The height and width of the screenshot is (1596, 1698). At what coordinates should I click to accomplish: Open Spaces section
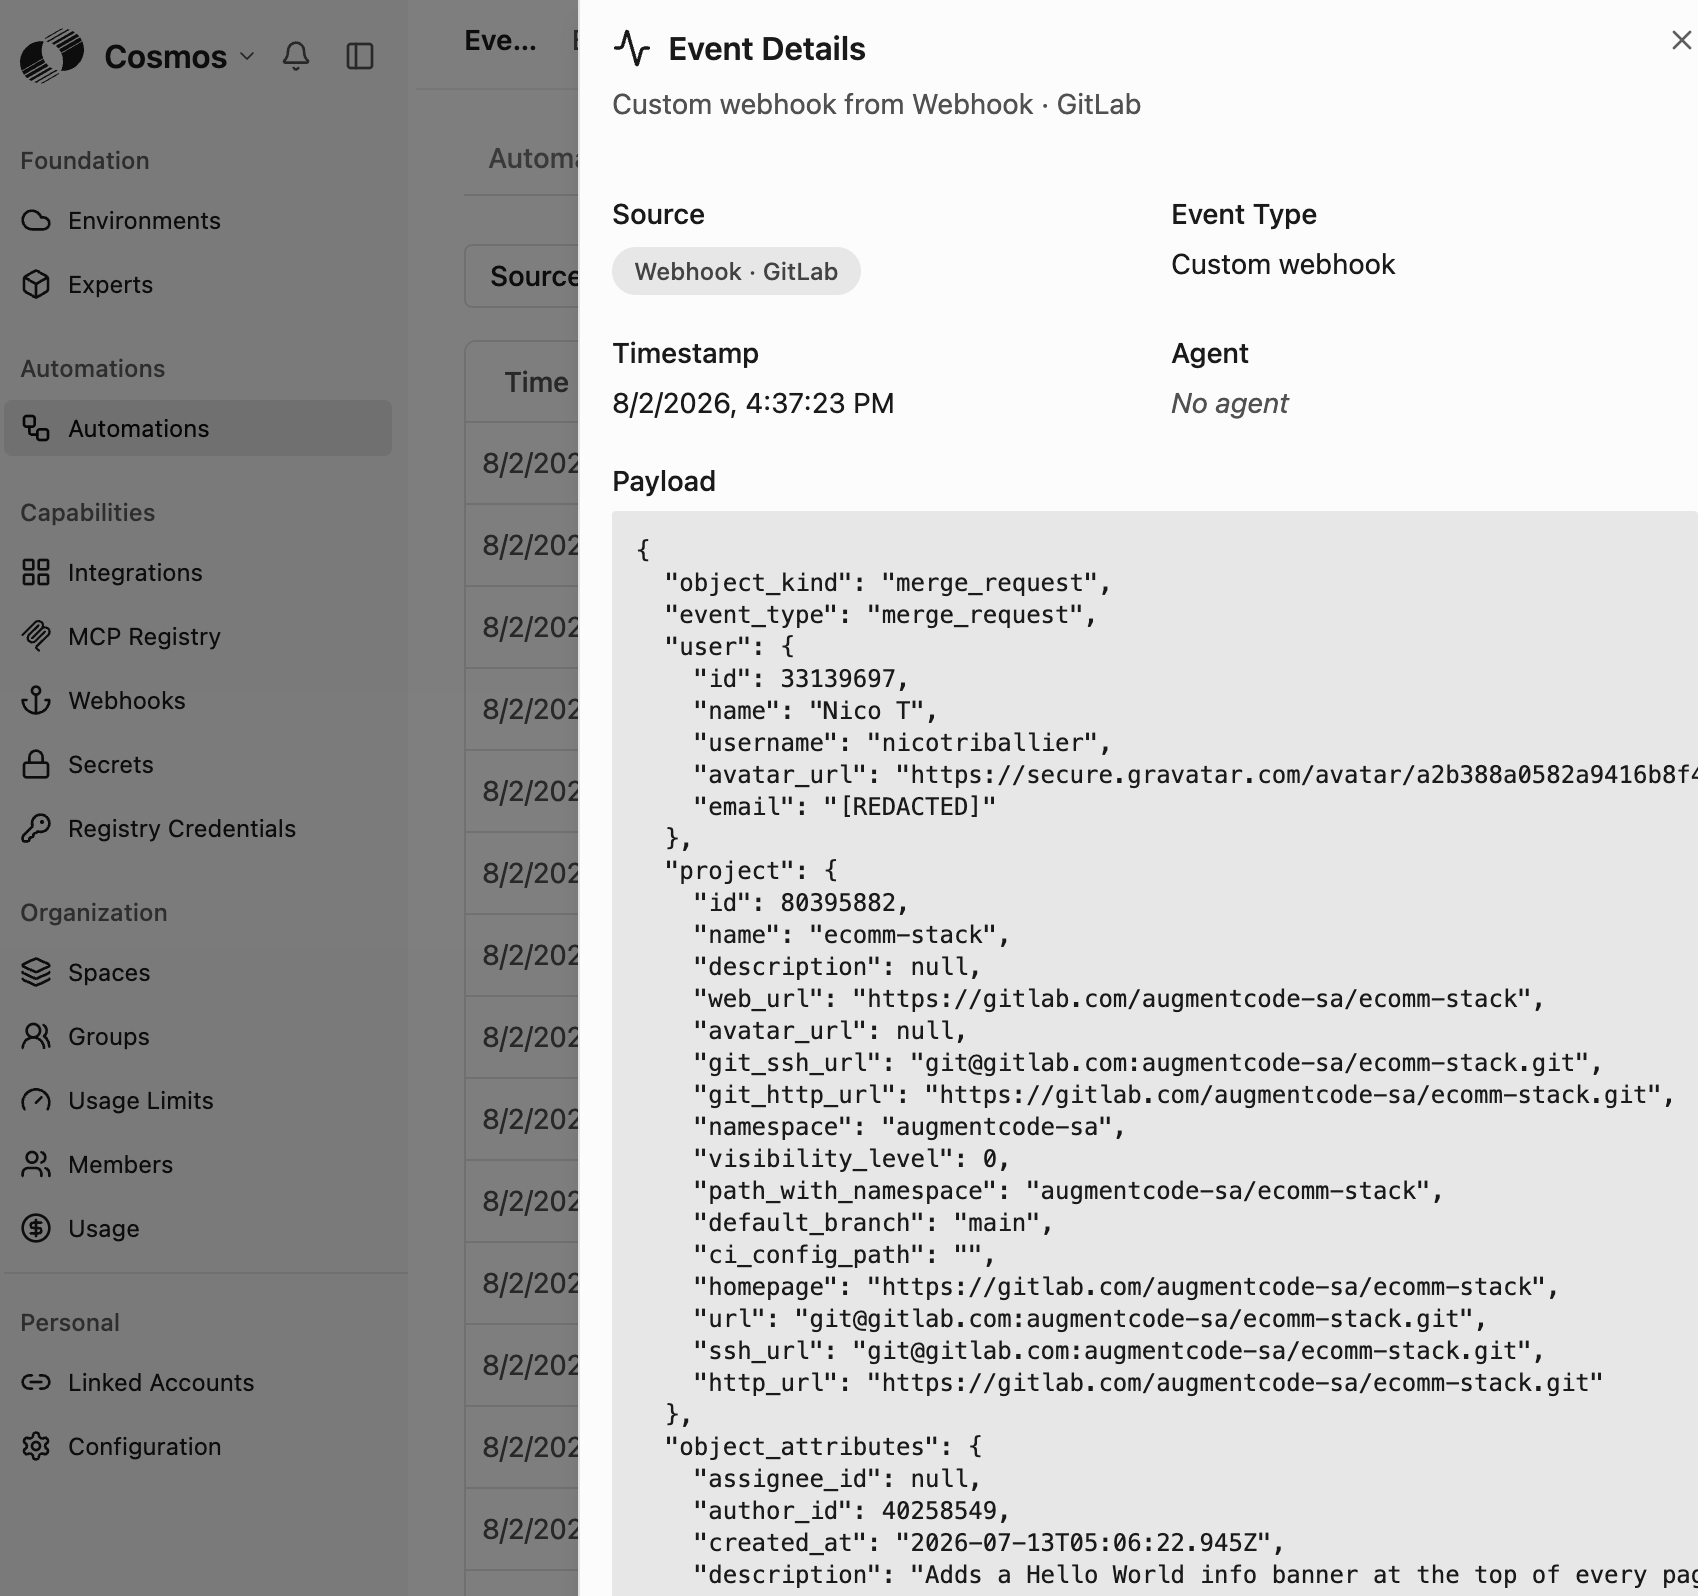198,973
